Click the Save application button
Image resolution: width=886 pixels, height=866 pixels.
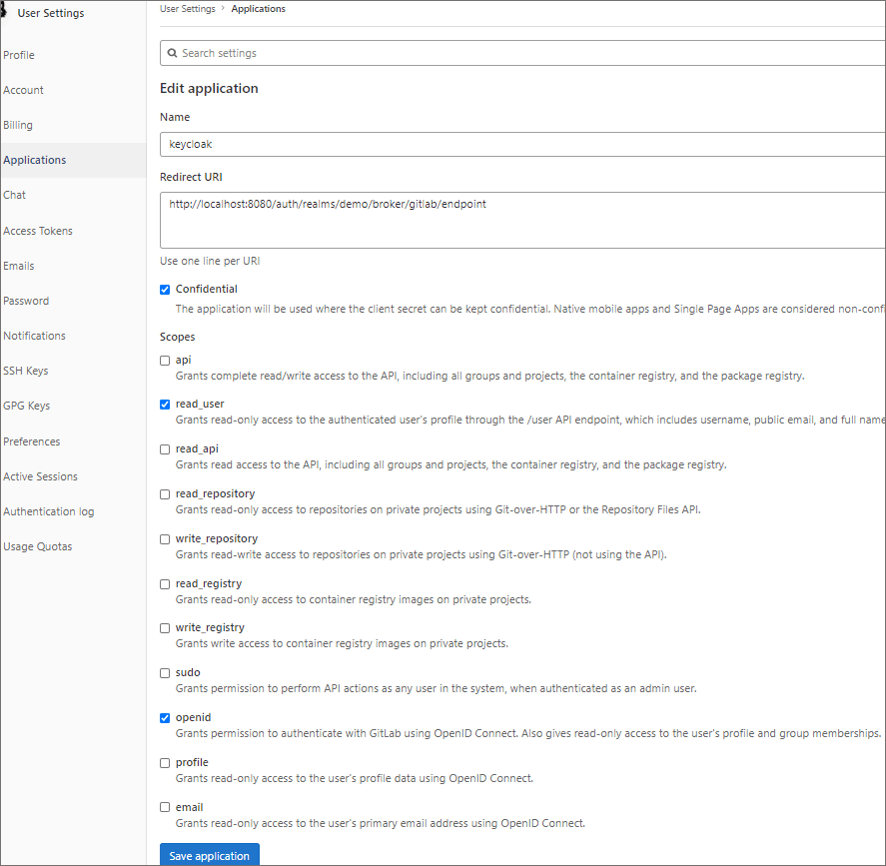(x=209, y=855)
